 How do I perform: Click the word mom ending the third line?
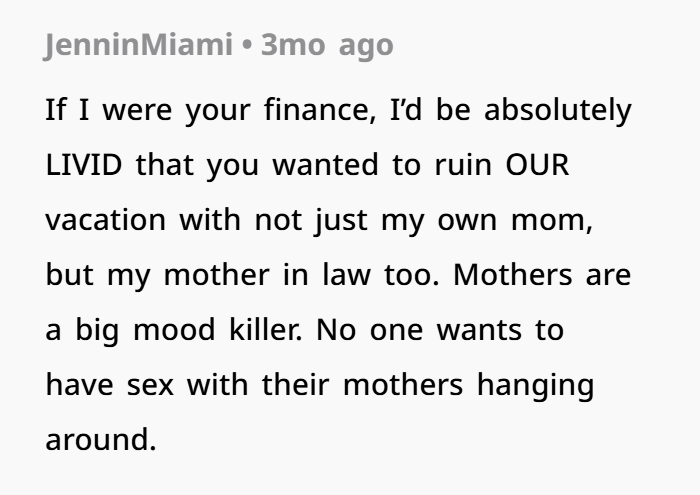pos(552,220)
